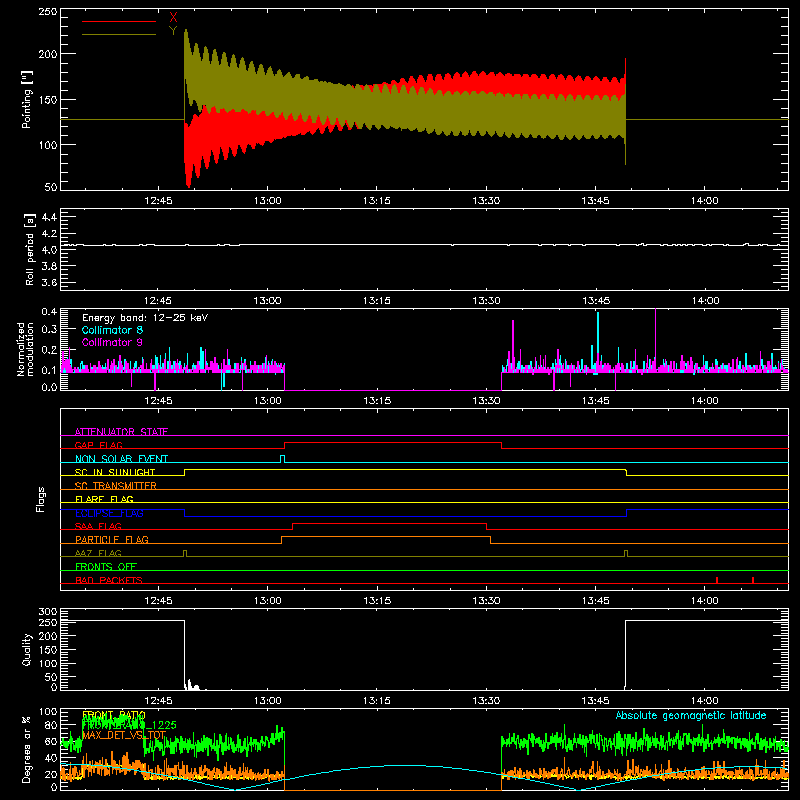
Task: Click the SAA_FLAG label
Action: 98,526
